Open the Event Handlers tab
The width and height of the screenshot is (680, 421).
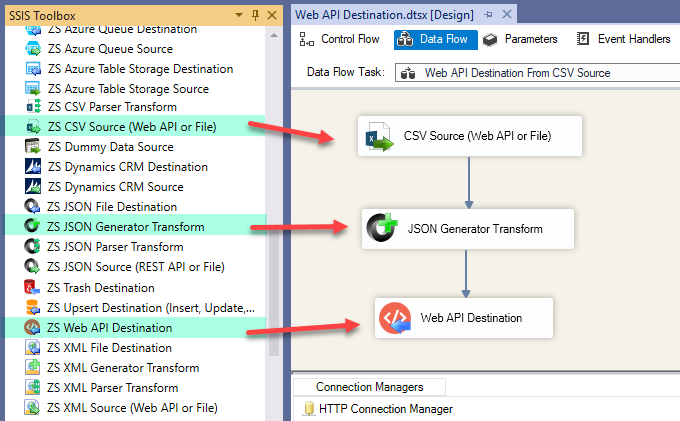pos(624,39)
